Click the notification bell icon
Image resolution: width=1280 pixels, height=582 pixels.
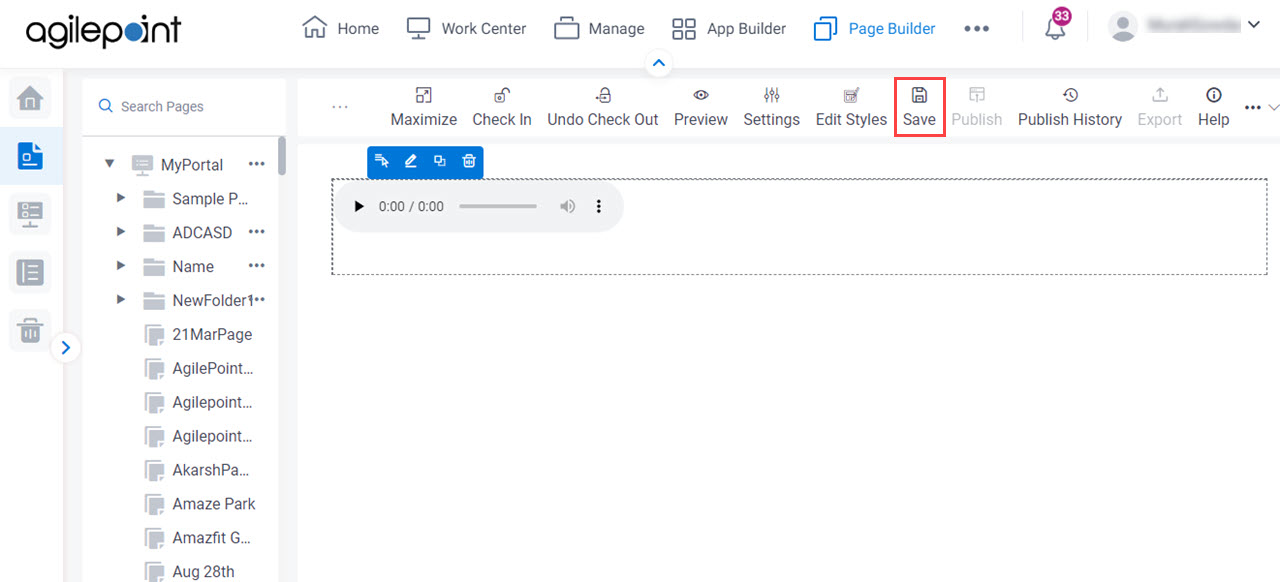1055,28
